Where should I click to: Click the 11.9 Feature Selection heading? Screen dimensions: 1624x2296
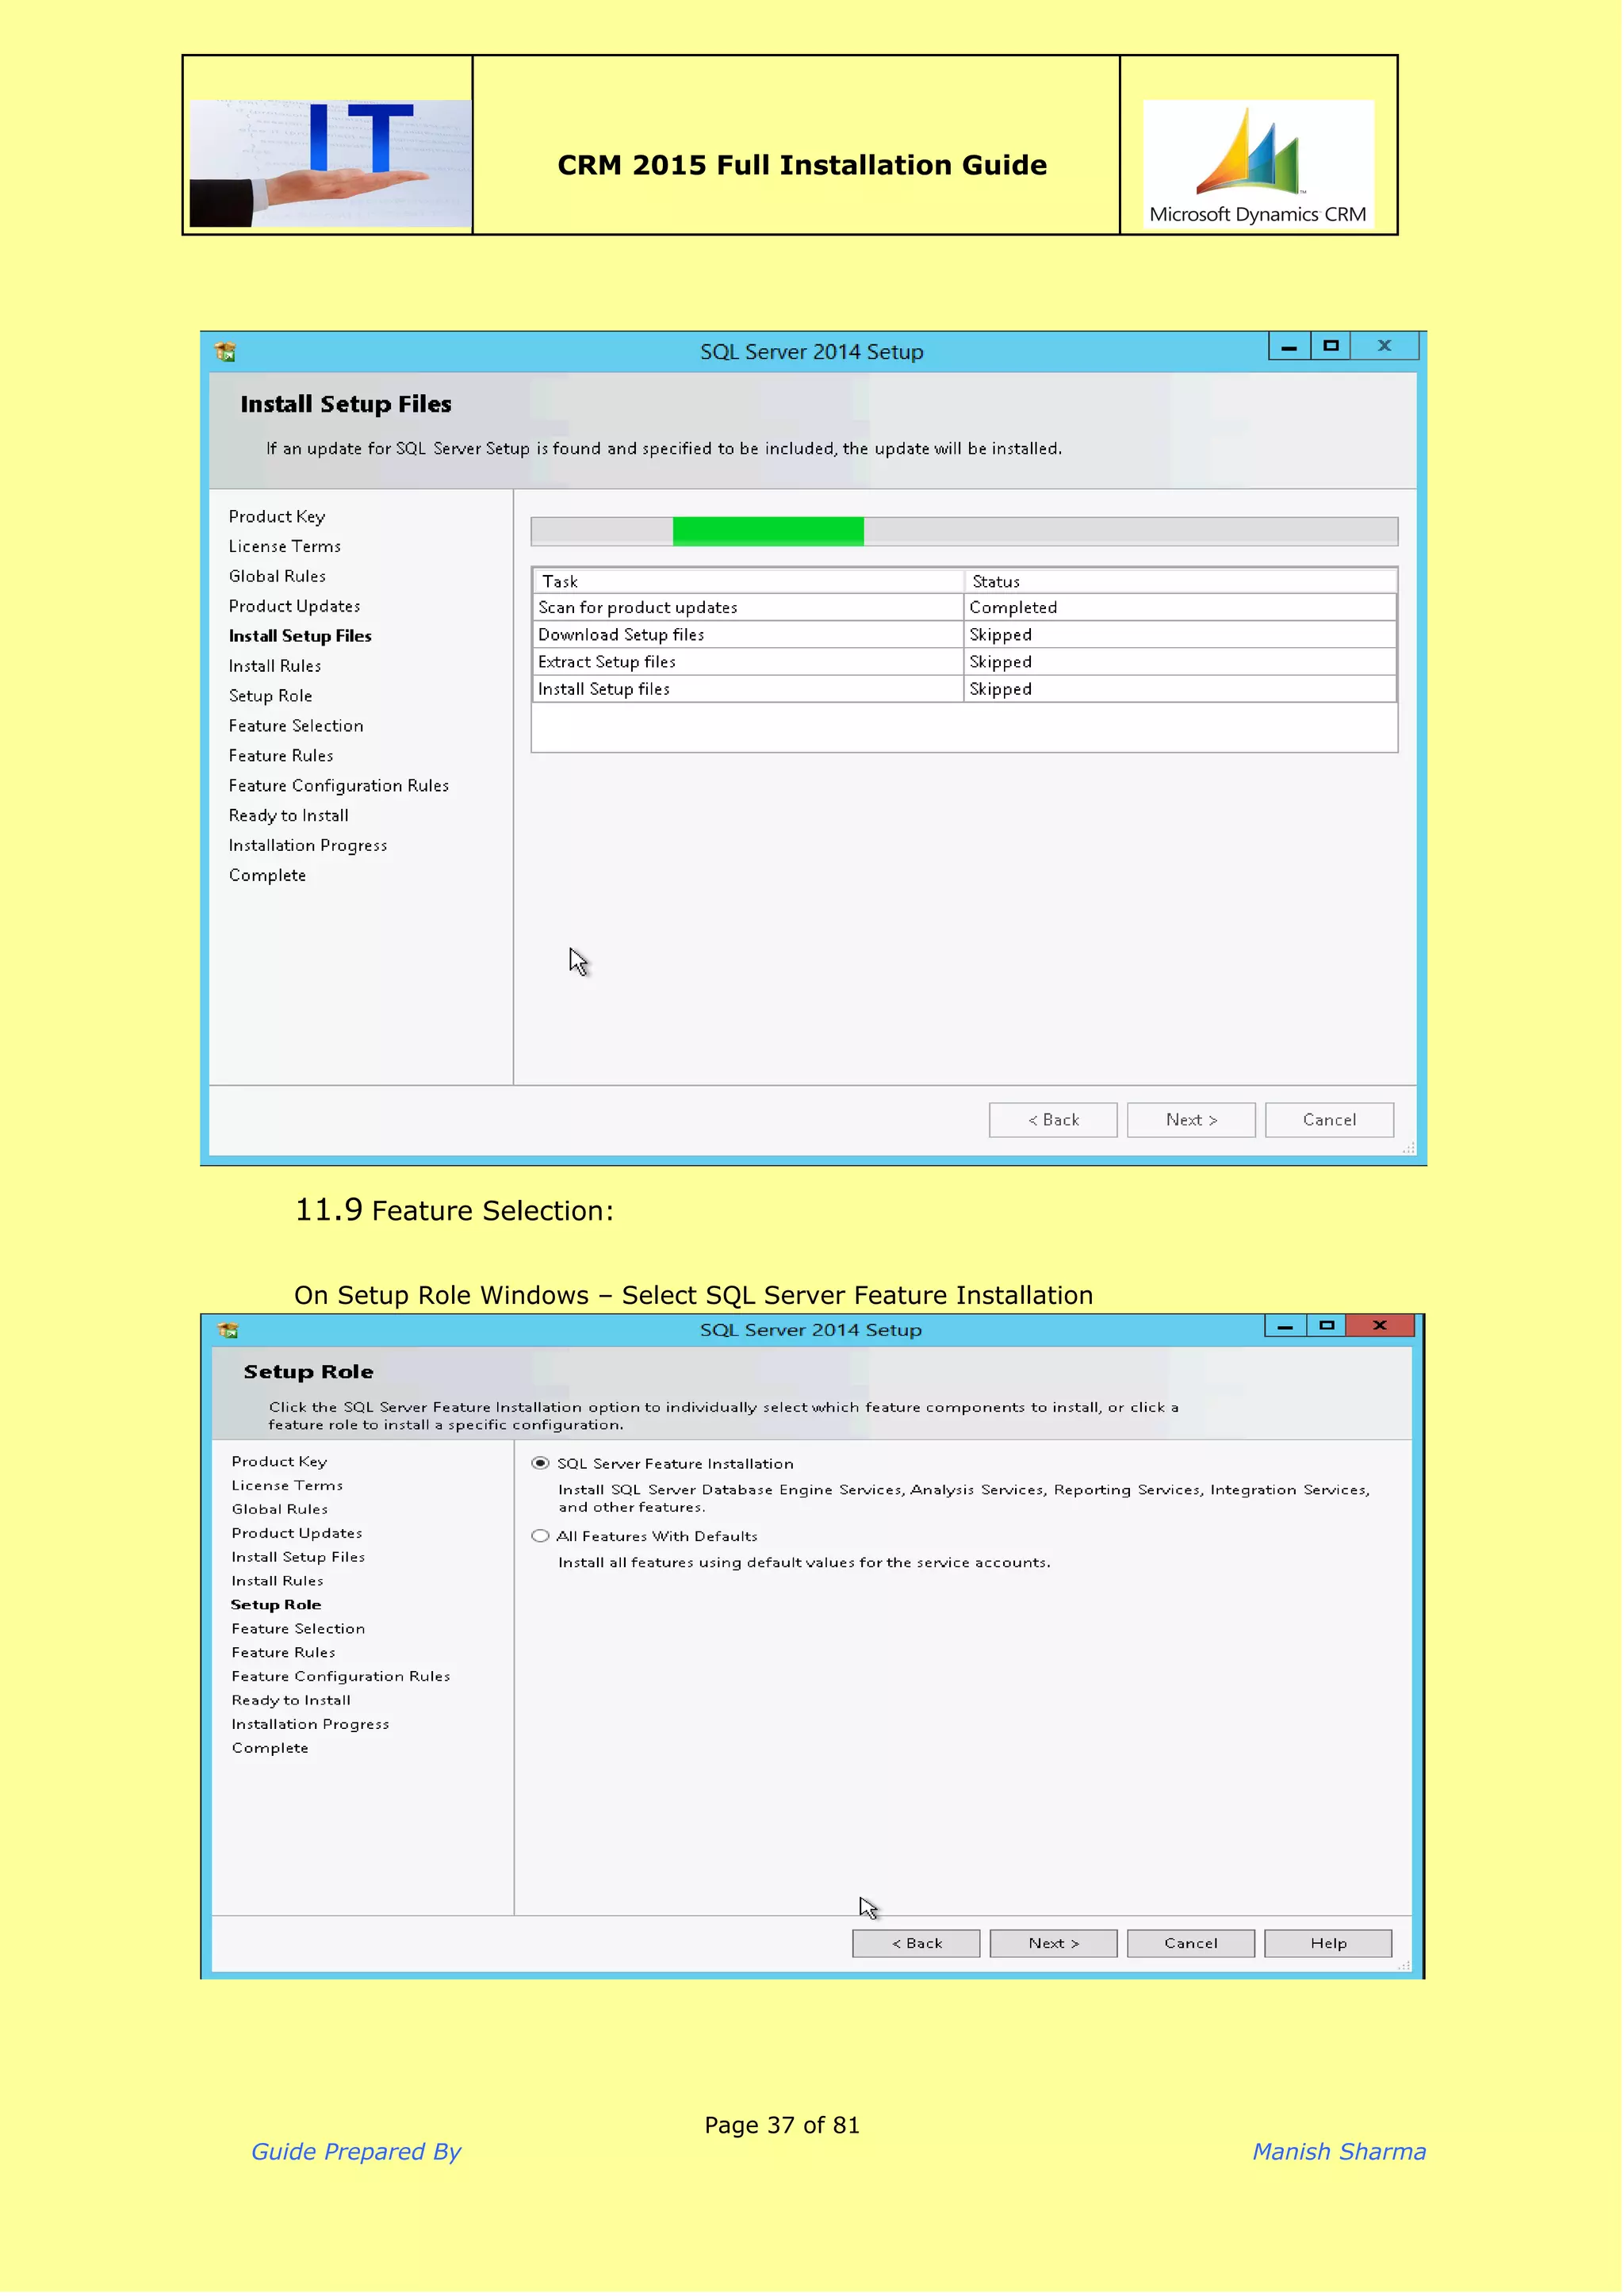point(455,1212)
